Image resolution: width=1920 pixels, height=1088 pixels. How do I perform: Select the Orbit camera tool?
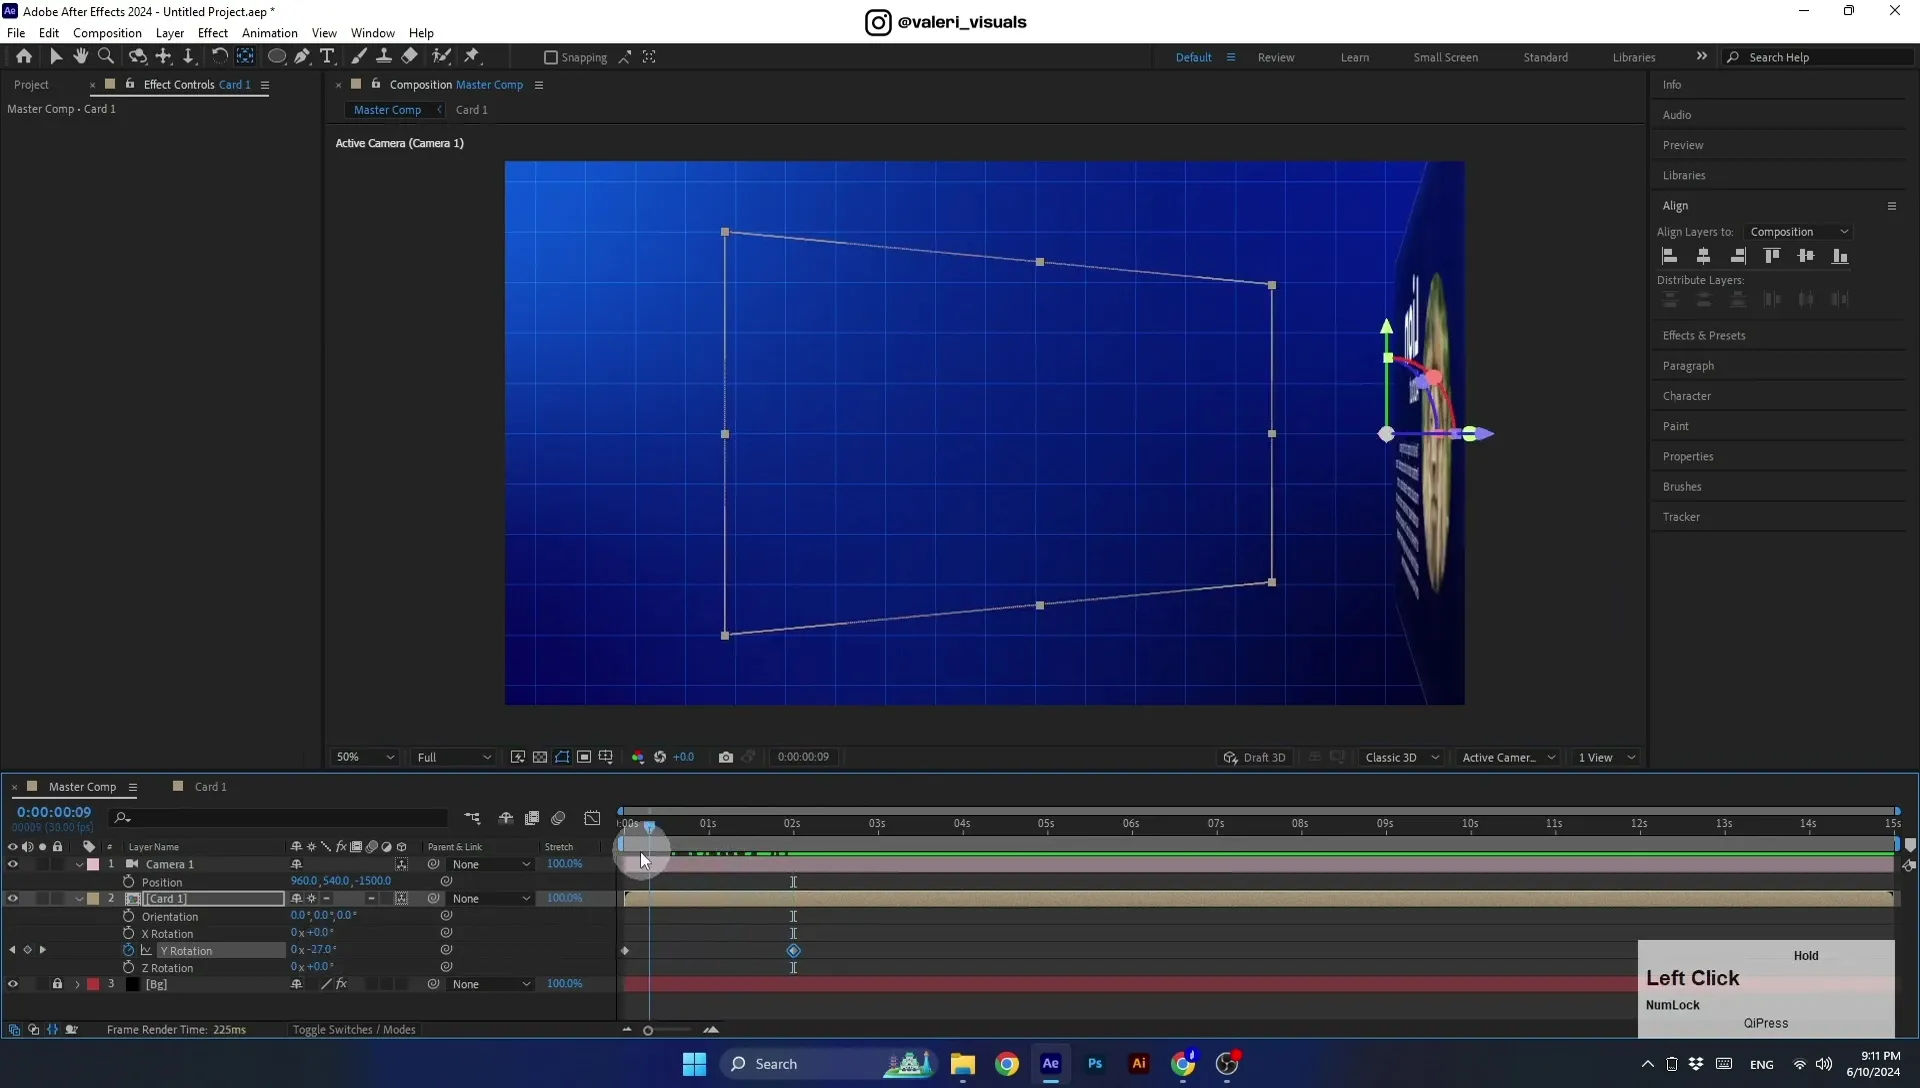click(x=138, y=57)
